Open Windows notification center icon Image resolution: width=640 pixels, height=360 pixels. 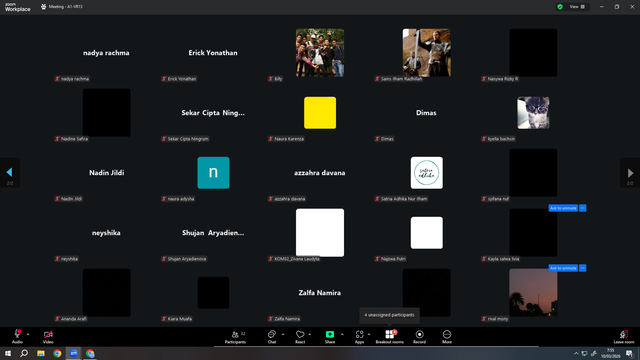point(629,353)
